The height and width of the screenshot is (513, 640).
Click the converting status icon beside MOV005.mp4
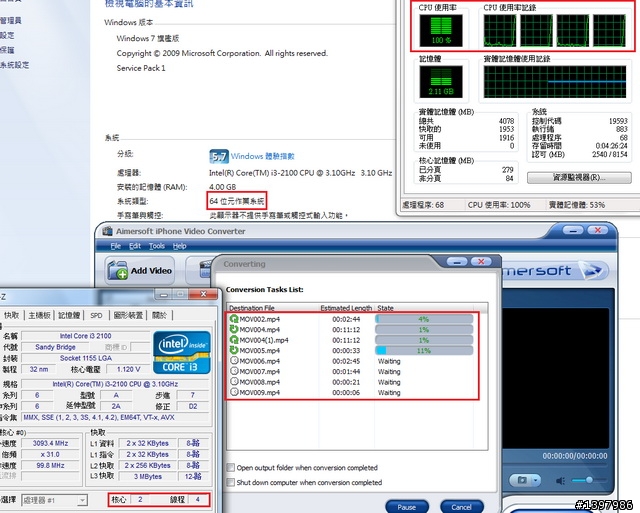click(x=234, y=350)
